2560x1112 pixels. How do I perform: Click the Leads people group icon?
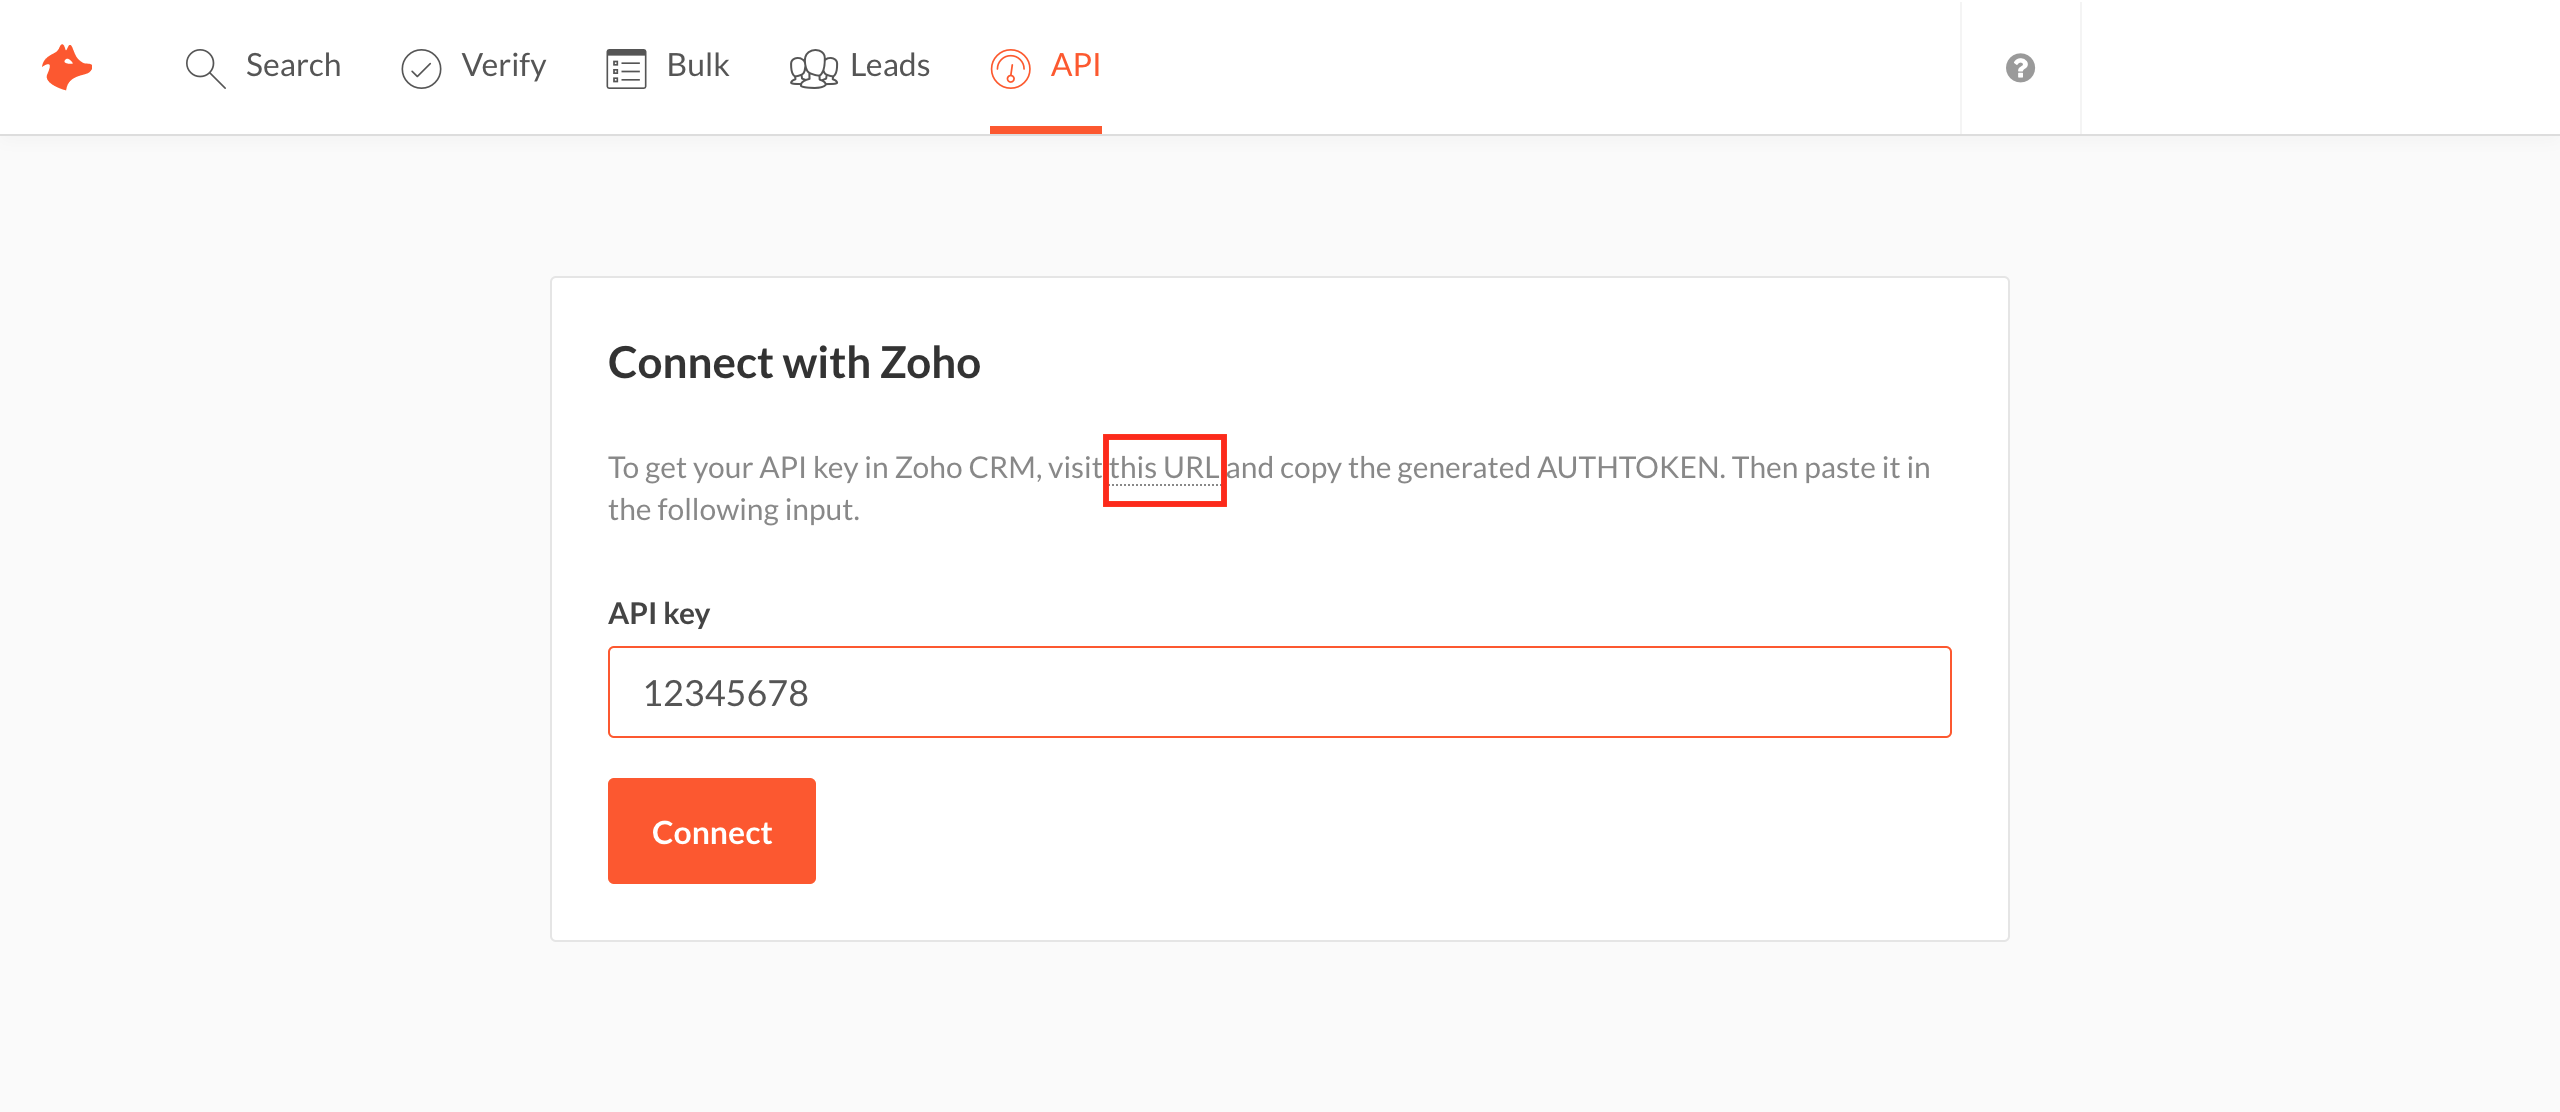[x=813, y=68]
